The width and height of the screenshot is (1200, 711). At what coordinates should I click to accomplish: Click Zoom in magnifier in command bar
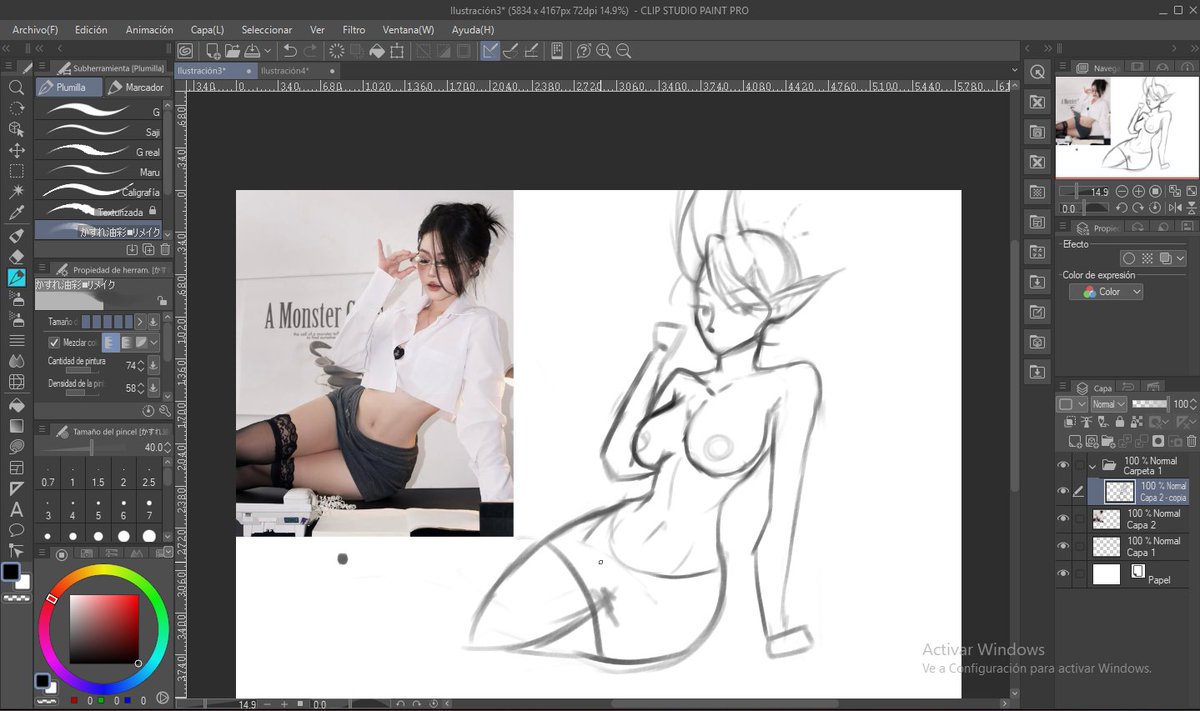pos(603,51)
